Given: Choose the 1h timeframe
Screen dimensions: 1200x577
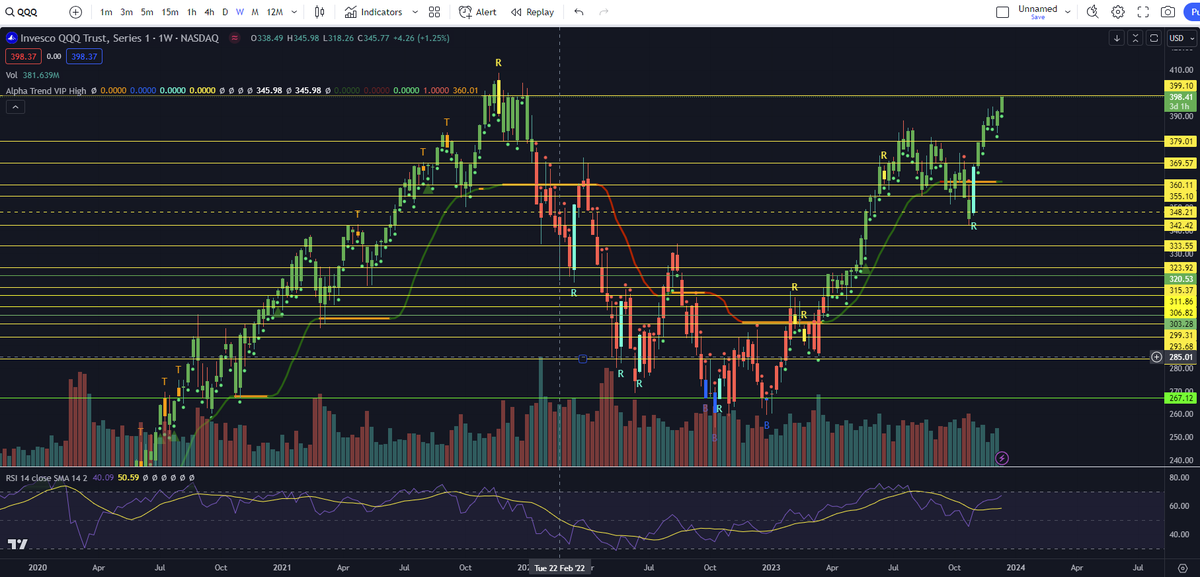Looking at the screenshot, I should (x=191, y=12).
